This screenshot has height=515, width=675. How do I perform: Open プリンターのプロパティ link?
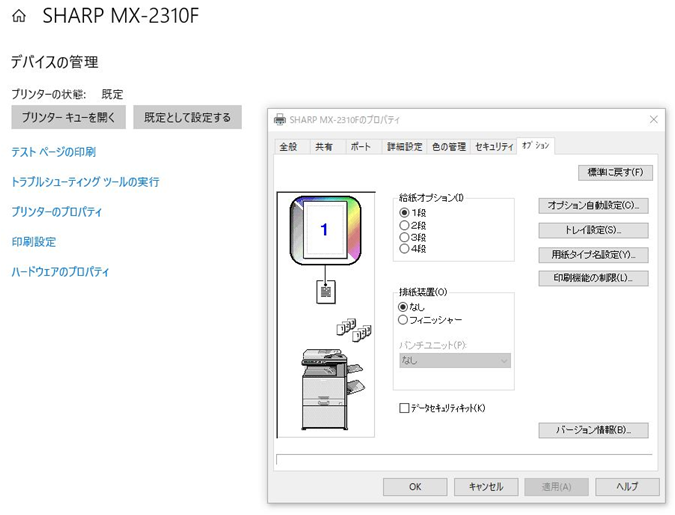click(56, 212)
